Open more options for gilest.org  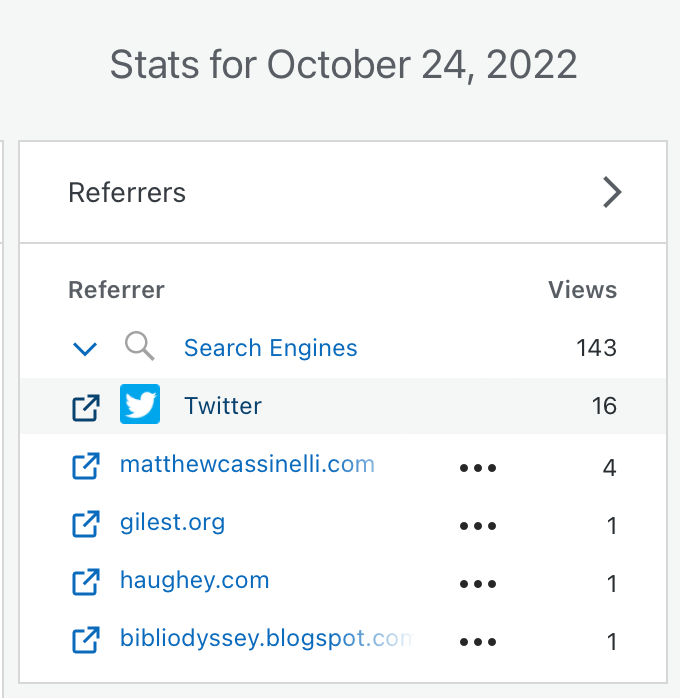pos(478,526)
